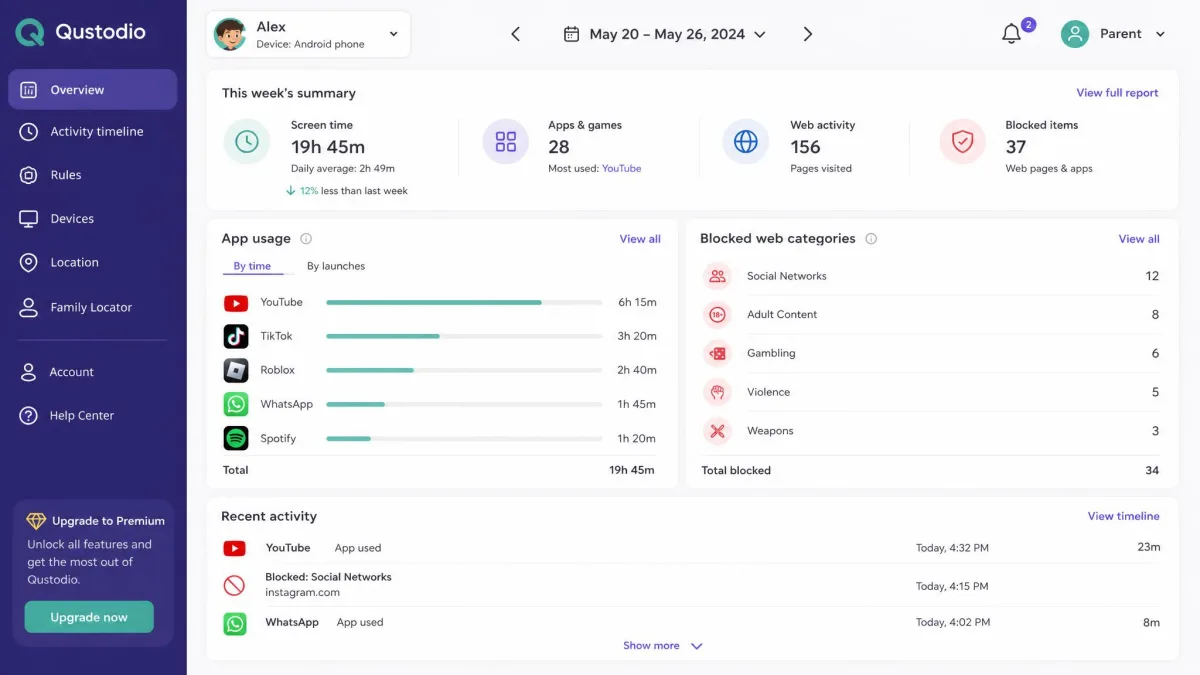Click the Roblox usage progress bar
Viewport: 1200px width, 675px height.
point(464,370)
